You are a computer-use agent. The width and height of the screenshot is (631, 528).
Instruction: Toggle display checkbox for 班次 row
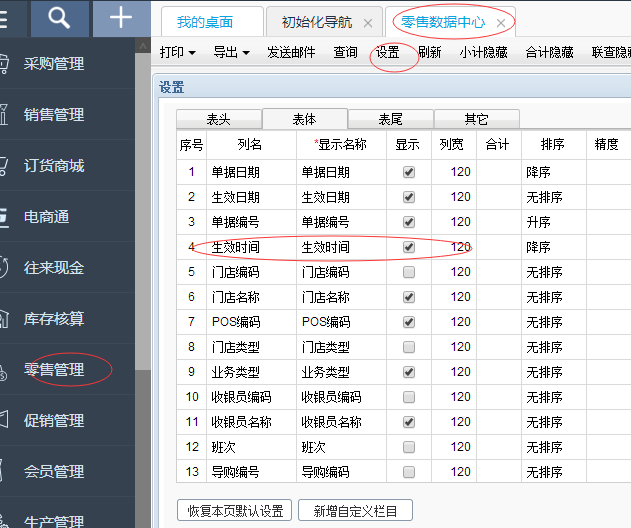pos(408,447)
